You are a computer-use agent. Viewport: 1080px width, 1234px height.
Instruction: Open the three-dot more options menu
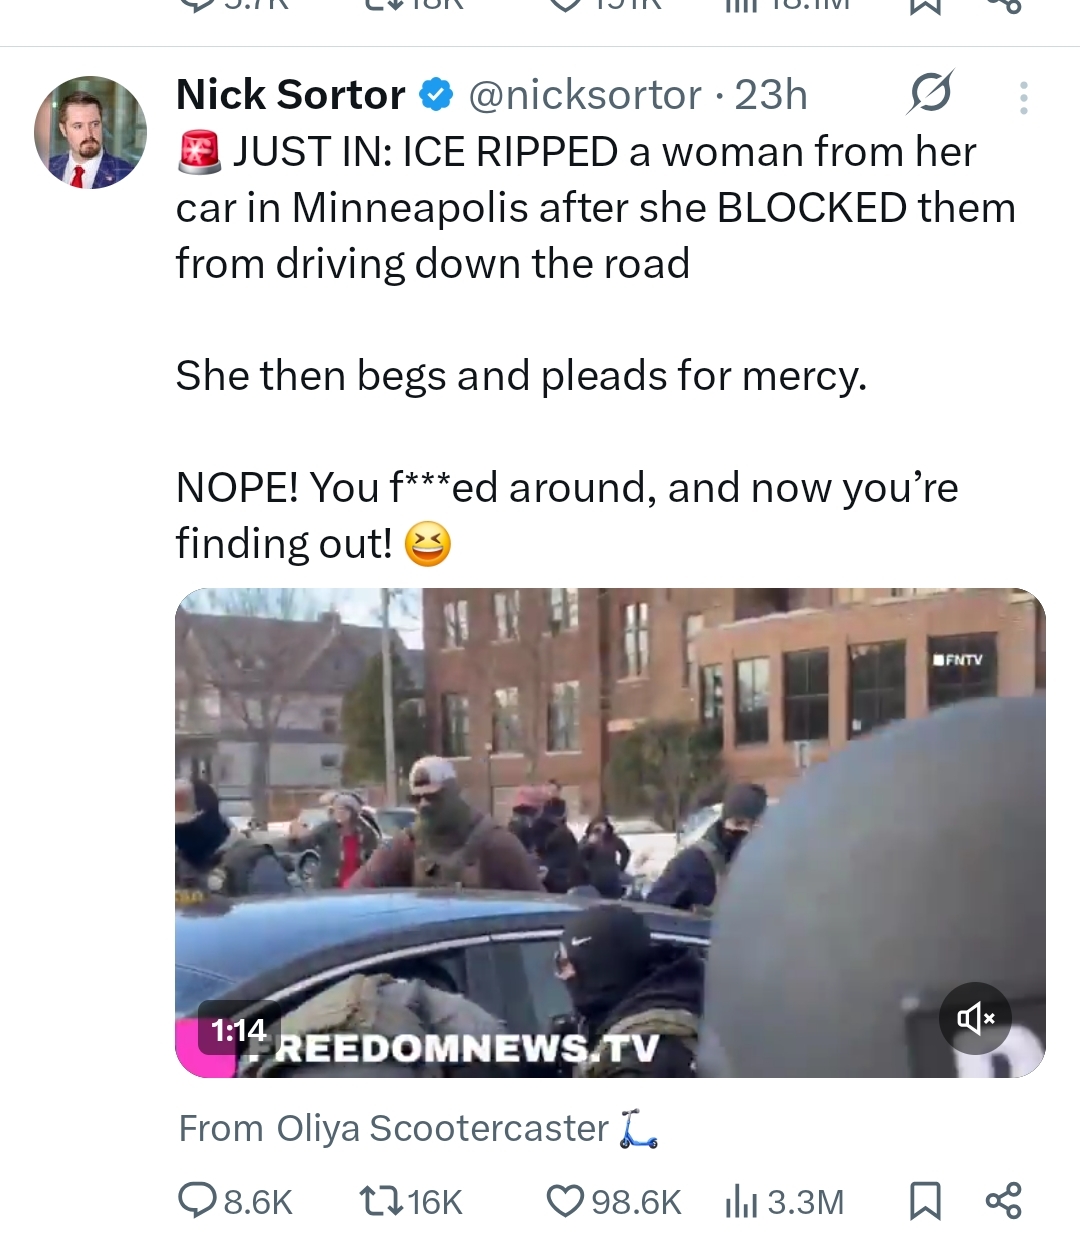click(1023, 97)
